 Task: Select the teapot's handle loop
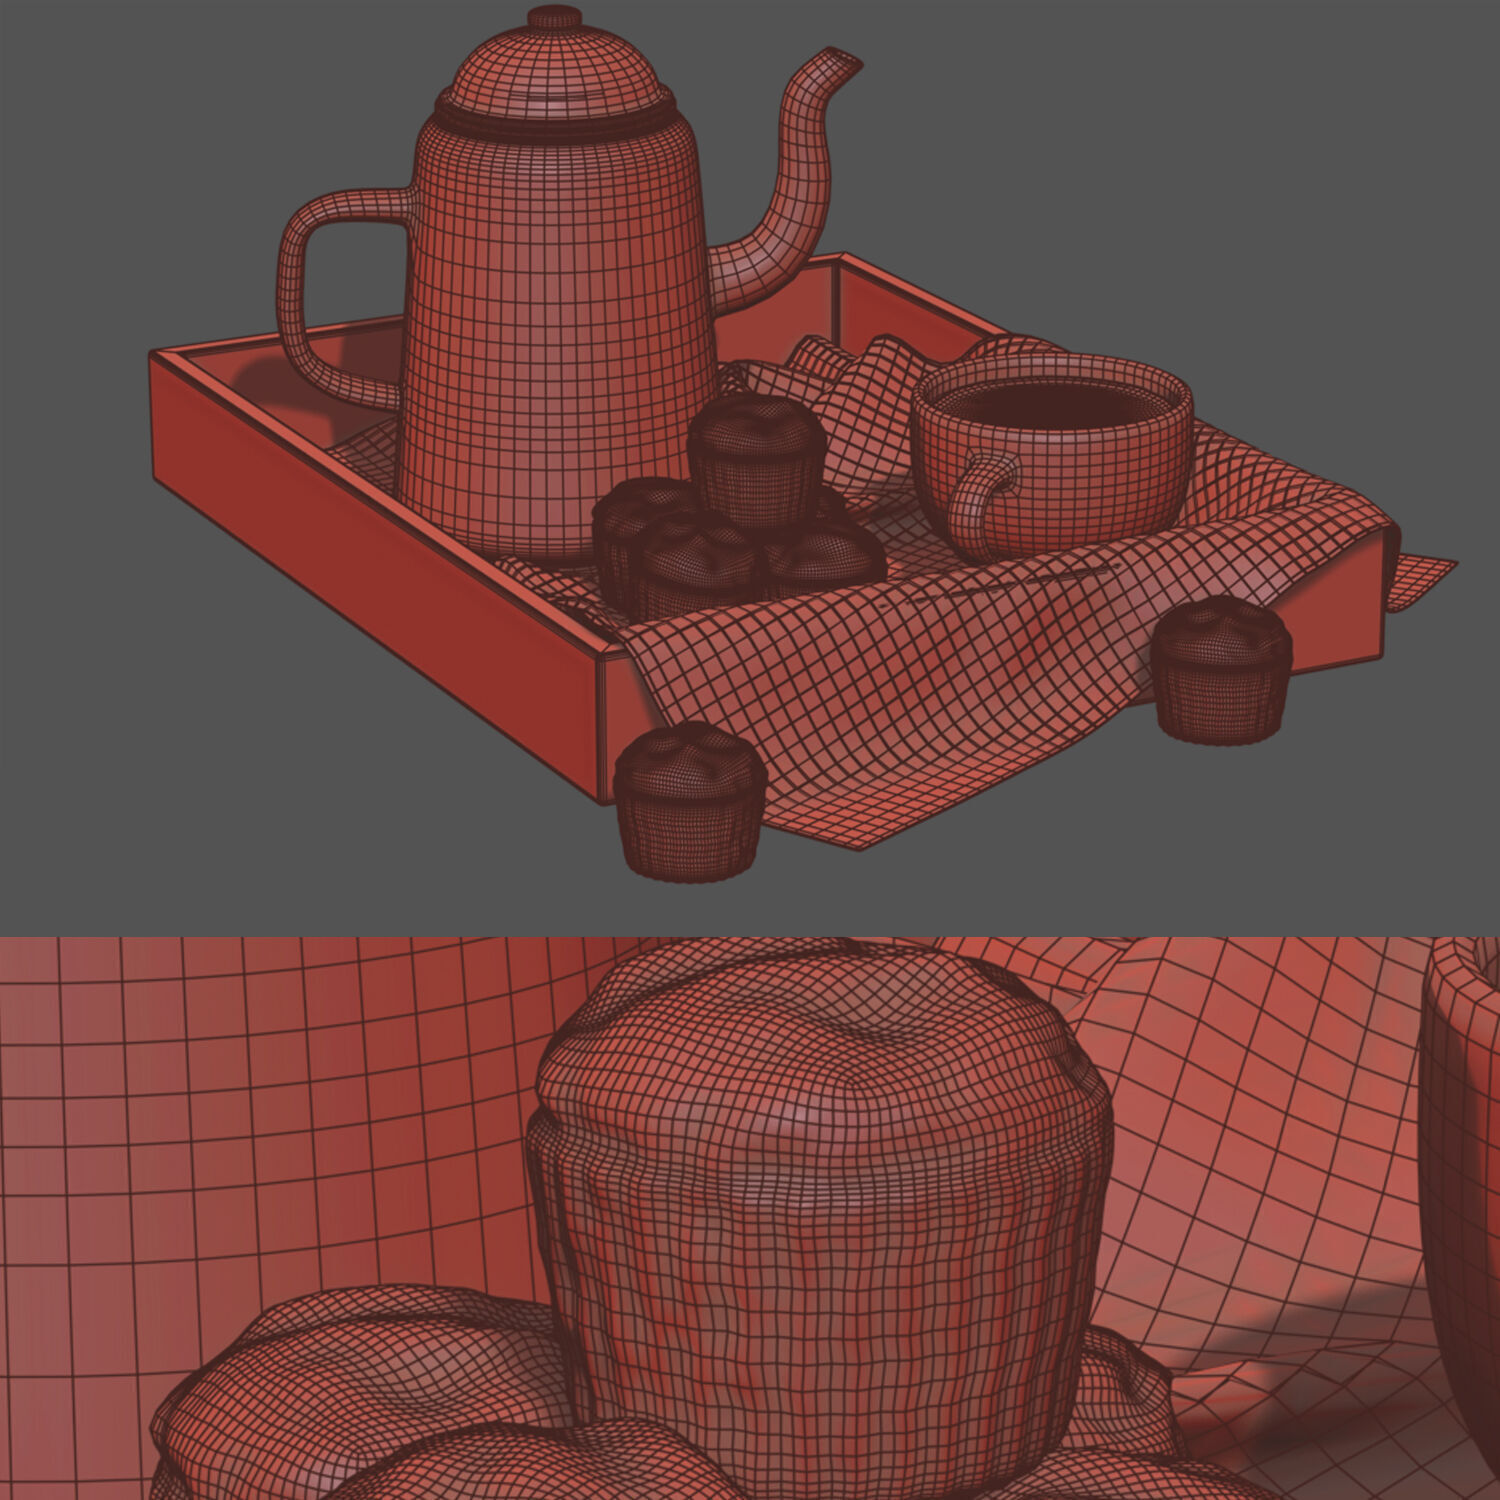[x=343, y=298]
